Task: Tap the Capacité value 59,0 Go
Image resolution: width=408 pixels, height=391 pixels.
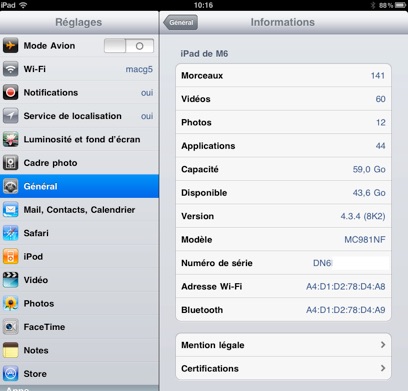Action: [x=369, y=169]
